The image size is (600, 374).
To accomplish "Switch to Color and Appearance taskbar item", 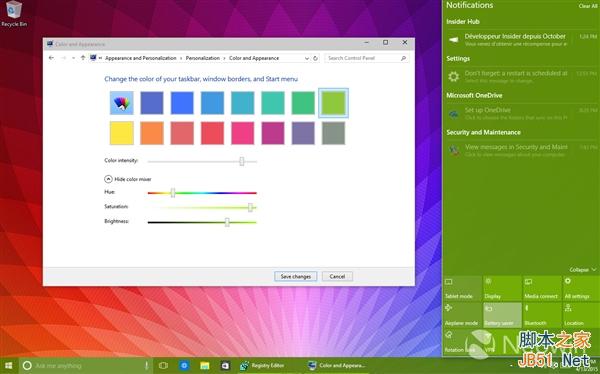I will pyautogui.click(x=337, y=366).
